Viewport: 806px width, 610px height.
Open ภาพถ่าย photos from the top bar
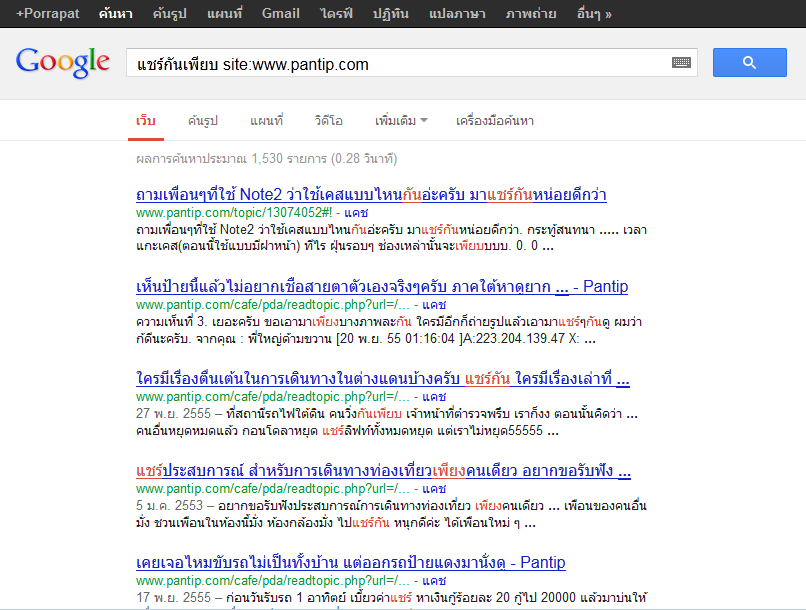click(x=530, y=13)
